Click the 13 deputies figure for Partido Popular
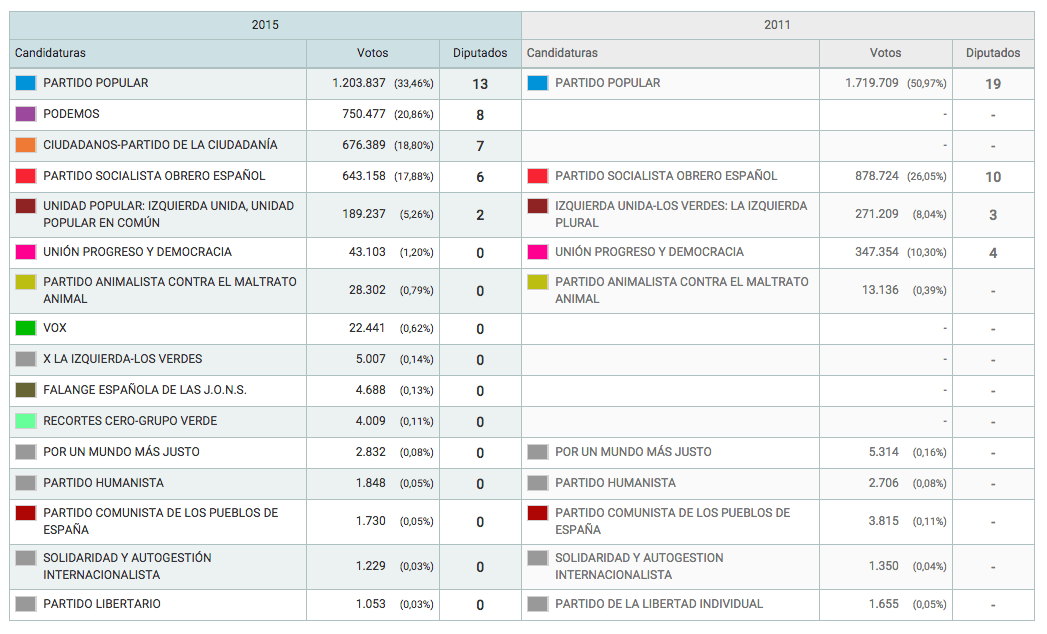This screenshot has width=1047, height=634. pos(480,84)
